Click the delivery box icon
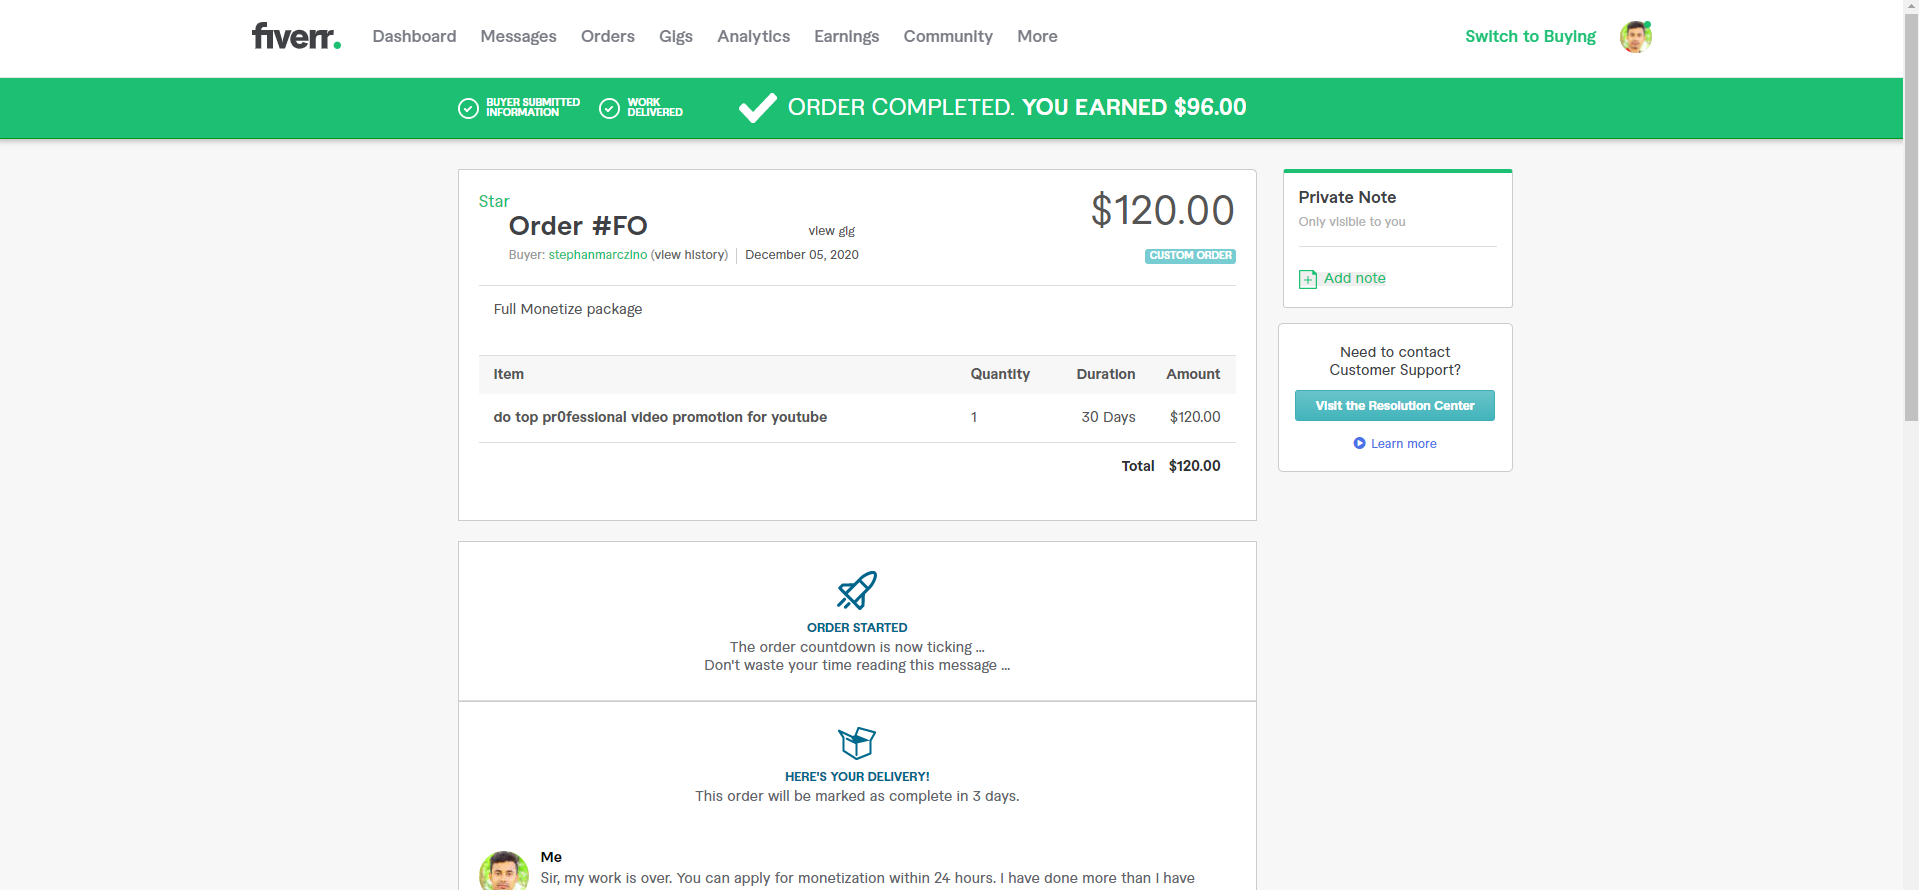1919x890 pixels. pos(857,742)
